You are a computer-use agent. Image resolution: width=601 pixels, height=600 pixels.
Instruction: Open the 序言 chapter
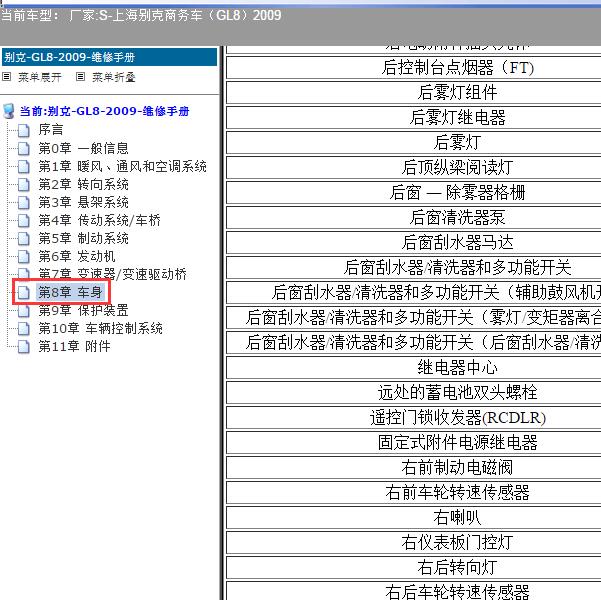pyautogui.click(x=51, y=130)
